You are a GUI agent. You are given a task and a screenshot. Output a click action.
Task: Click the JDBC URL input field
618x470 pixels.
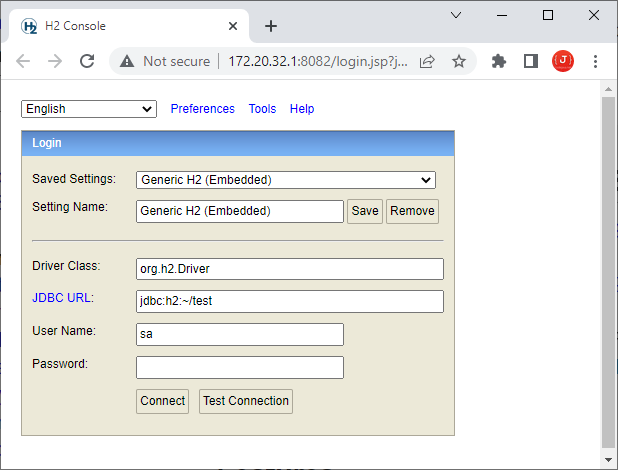click(290, 302)
